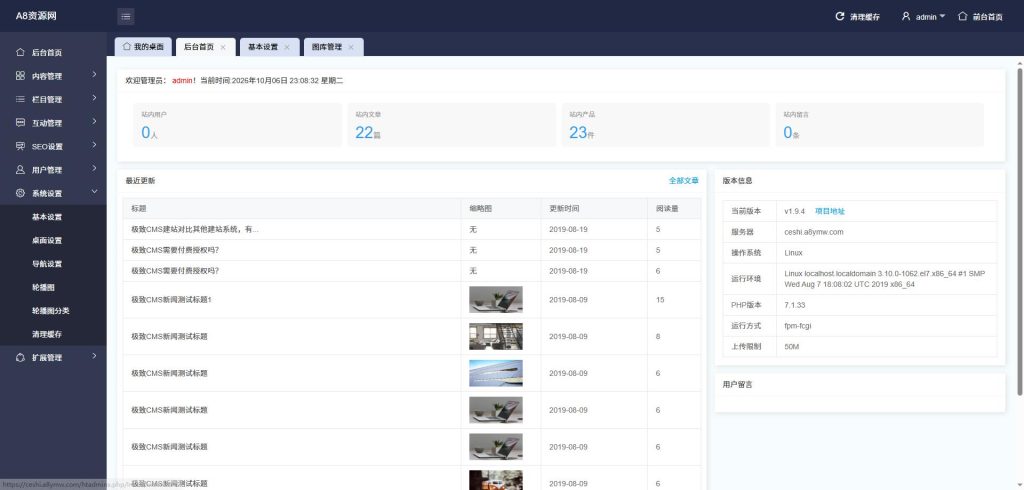Image resolution: width=1024 pixels, height=490 pixels.
Task: Click the 版本信息 panel heading
Action: click(x=737, y=180)
